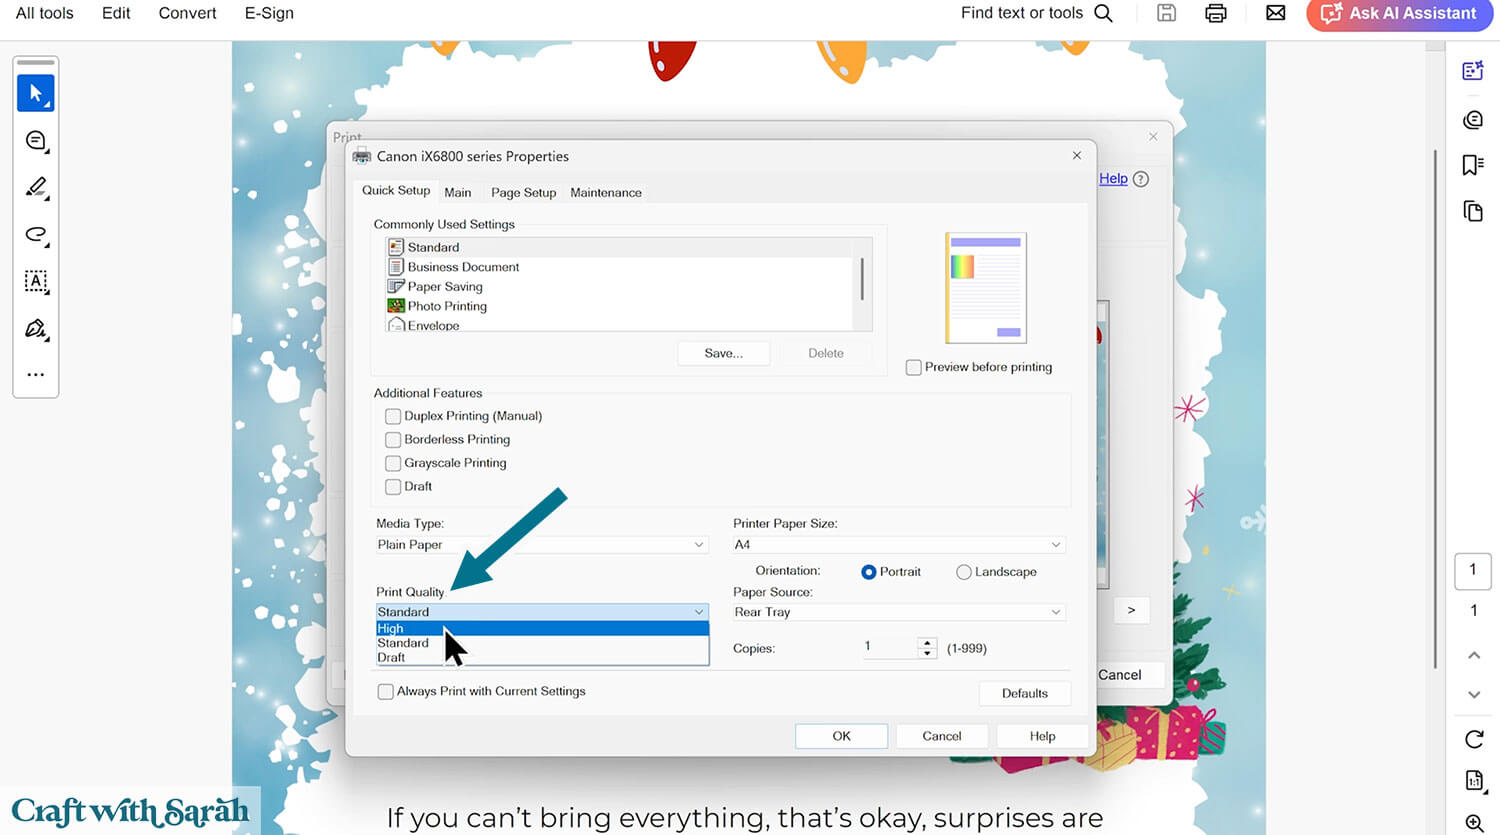
Task: Select the Add Text box tool
Action: click(x=36, y=282)
